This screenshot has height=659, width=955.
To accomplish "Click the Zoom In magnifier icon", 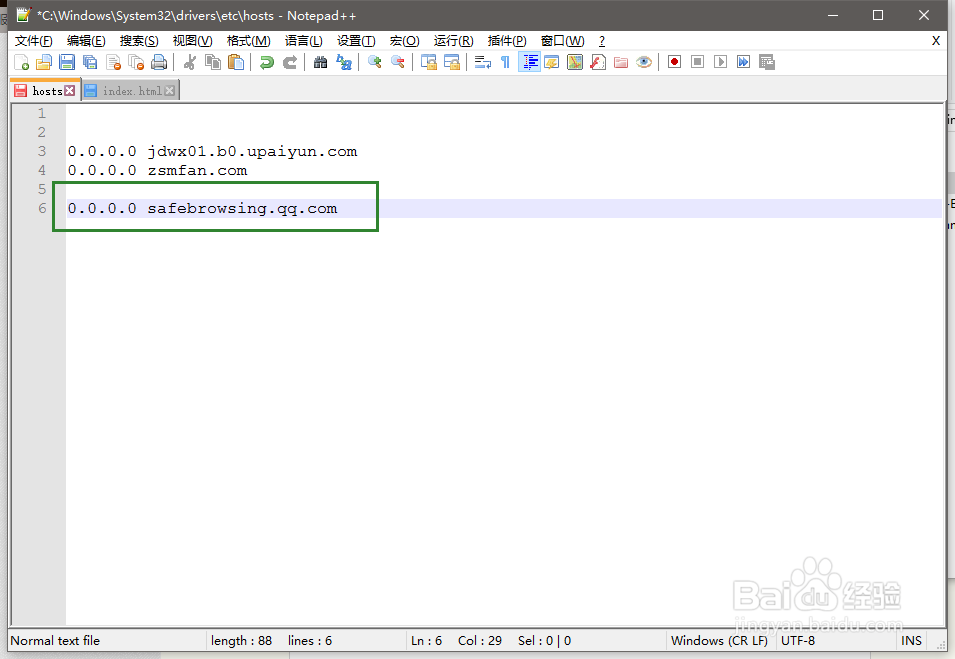I will pos(375,62).
